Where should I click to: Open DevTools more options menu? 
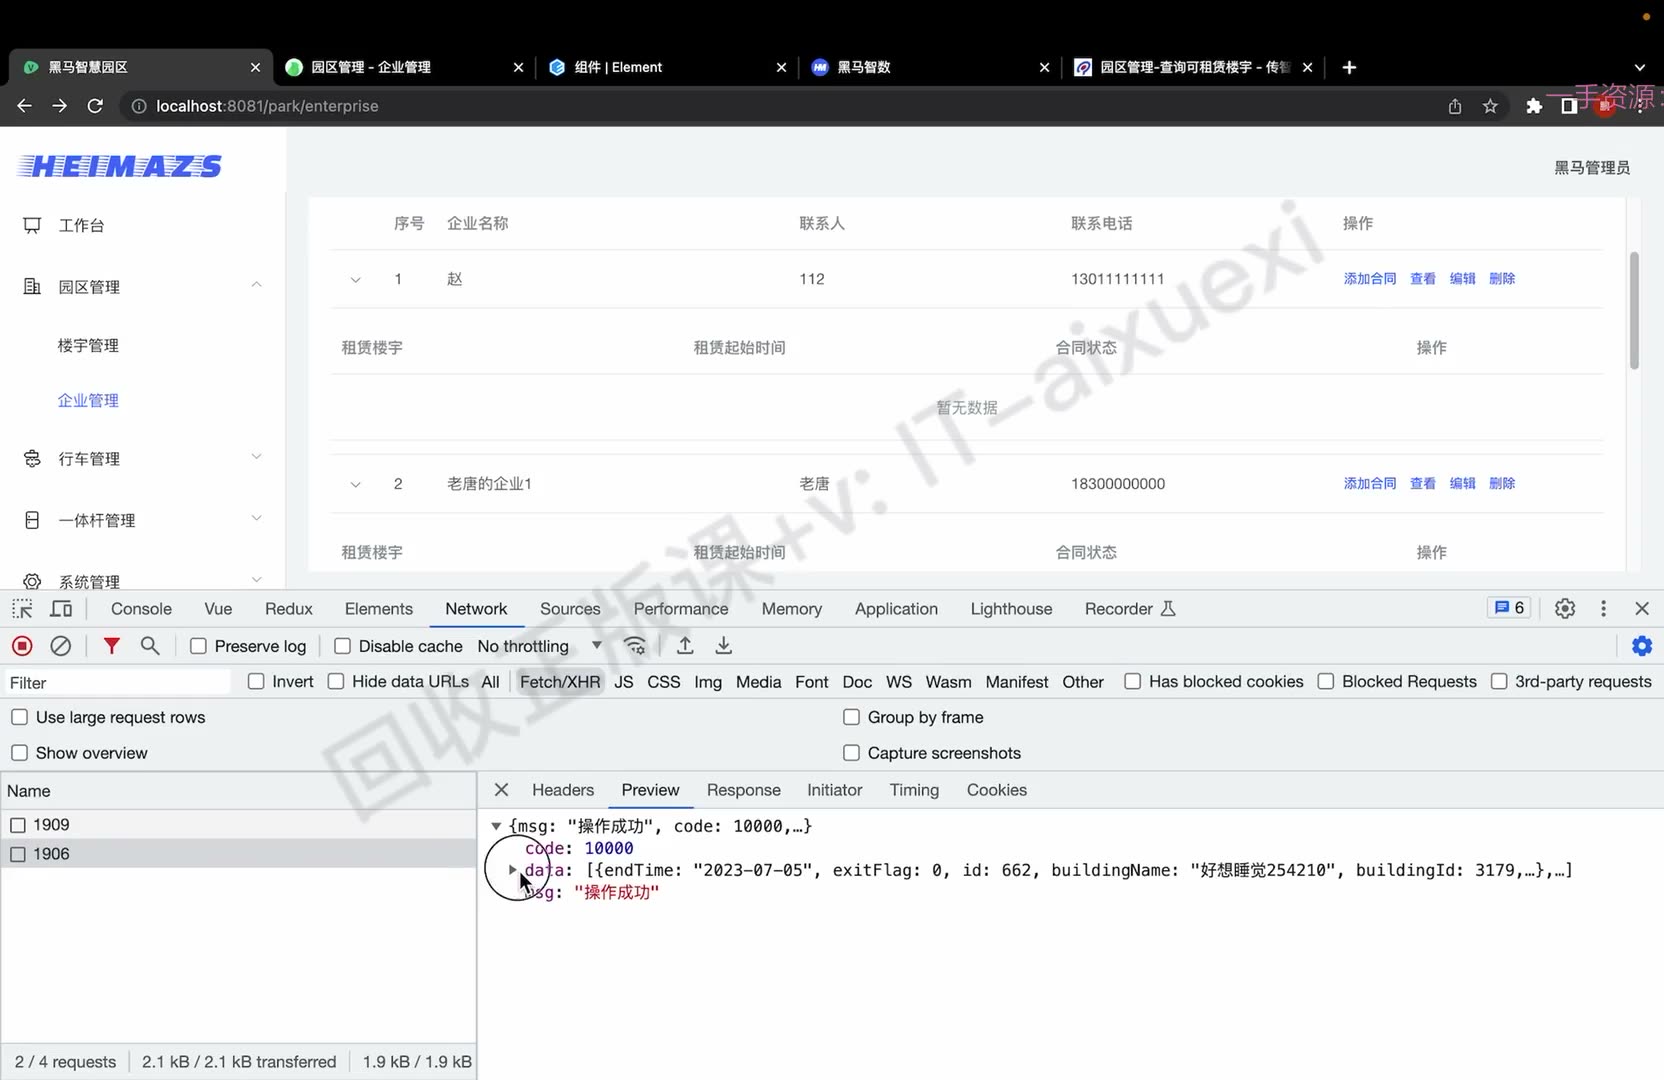(1604, 609)
